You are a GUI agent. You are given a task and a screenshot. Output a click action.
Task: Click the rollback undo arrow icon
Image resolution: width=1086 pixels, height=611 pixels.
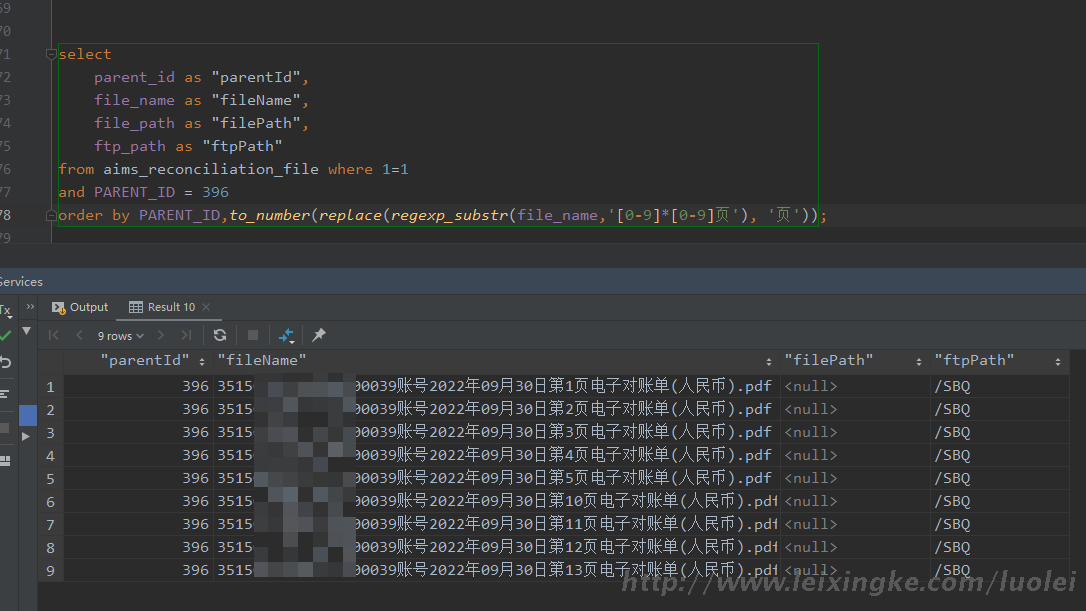click(6, 362)
